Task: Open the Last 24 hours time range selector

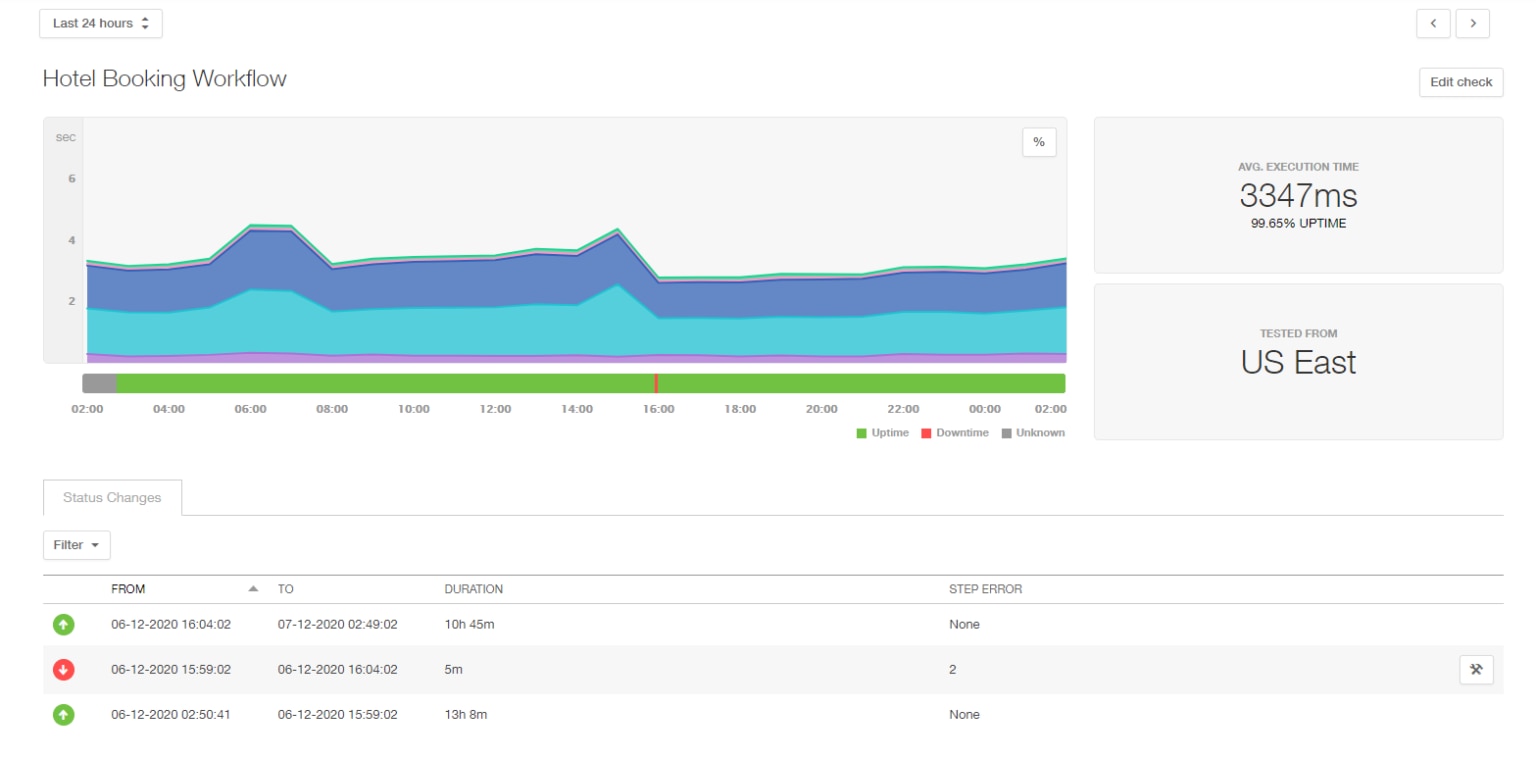Action: 100,22
